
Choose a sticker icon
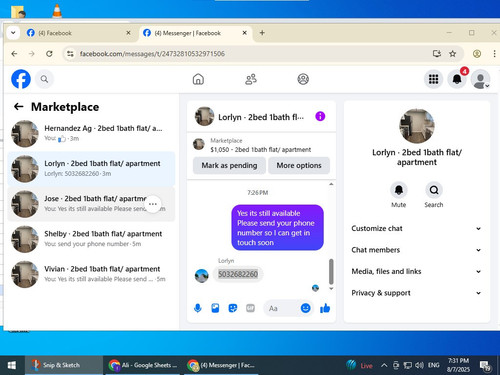click(x=233, y=308)
